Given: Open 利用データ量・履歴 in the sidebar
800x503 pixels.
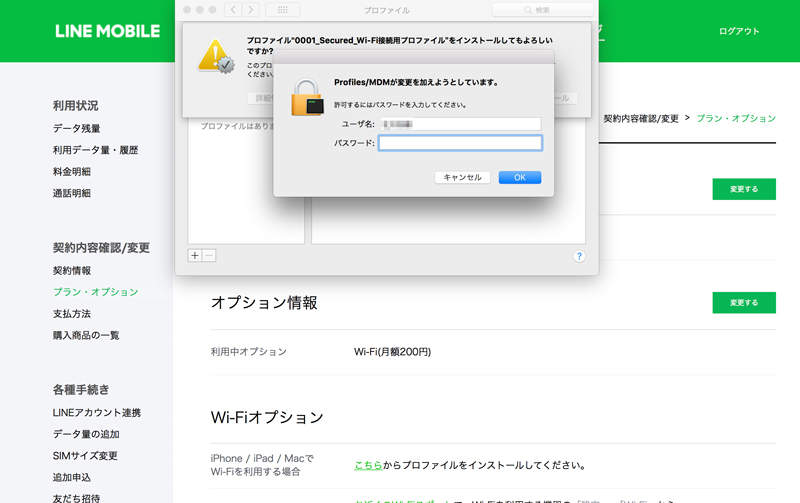Looking at the screenshot, I should pyautogui.click(x=95, y=150).
